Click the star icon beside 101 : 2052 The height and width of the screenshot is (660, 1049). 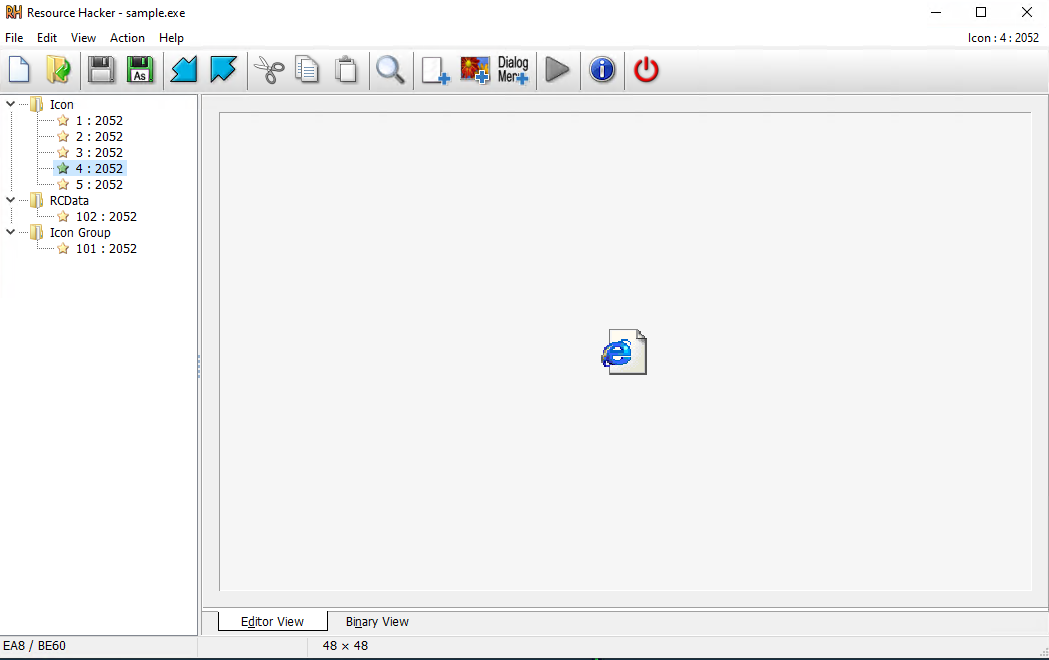[x=63, y=249]
